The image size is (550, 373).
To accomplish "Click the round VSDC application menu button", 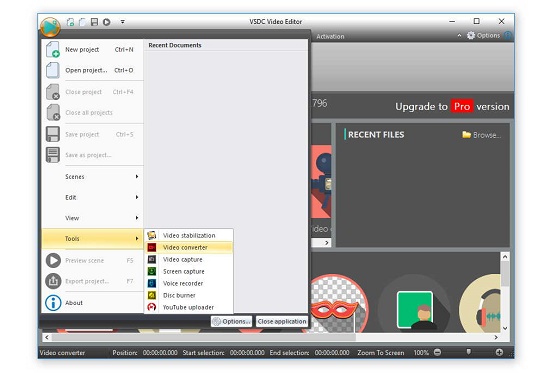I will [x=50, y=27].
